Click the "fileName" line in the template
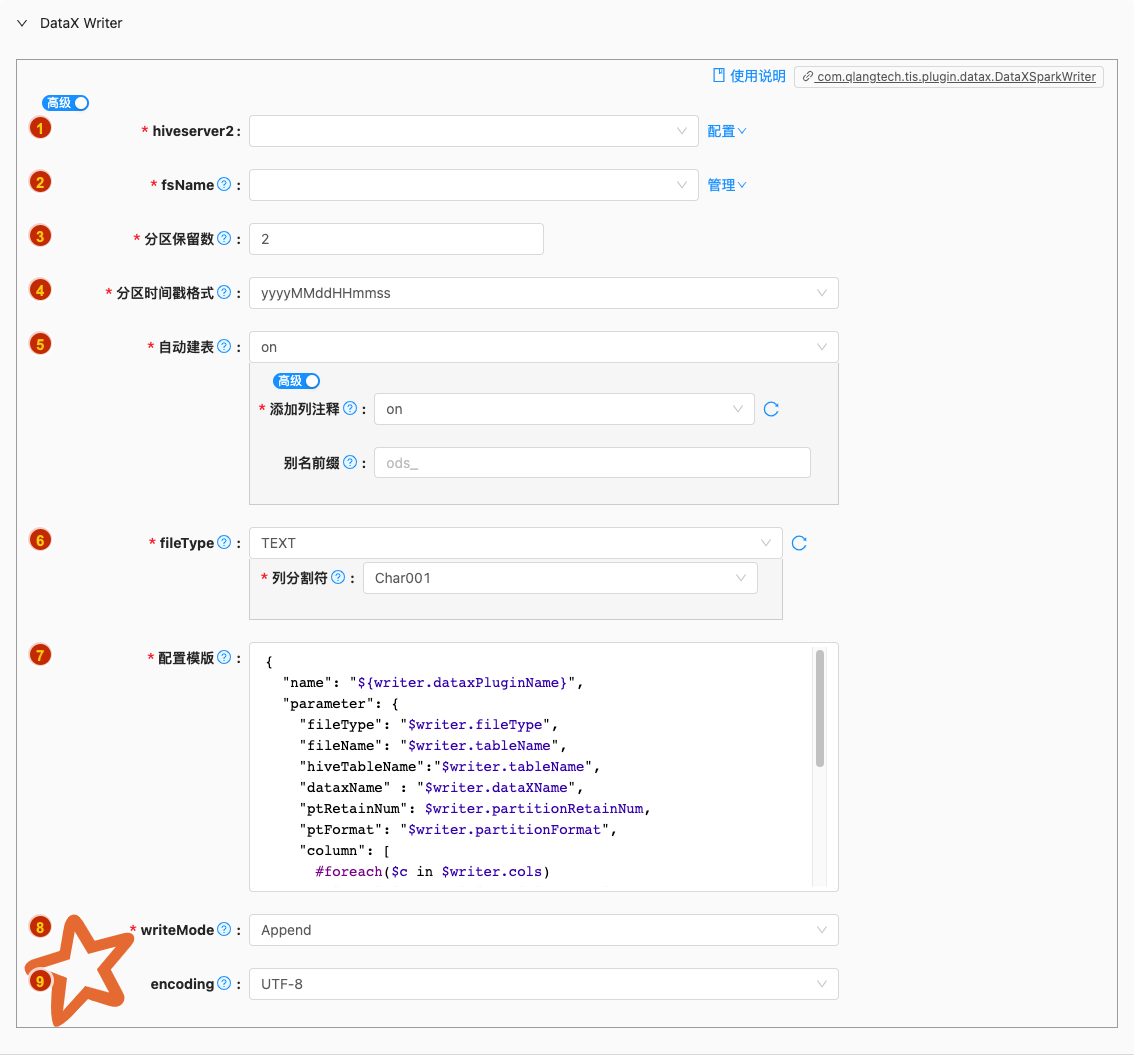 tap(433, 746)
